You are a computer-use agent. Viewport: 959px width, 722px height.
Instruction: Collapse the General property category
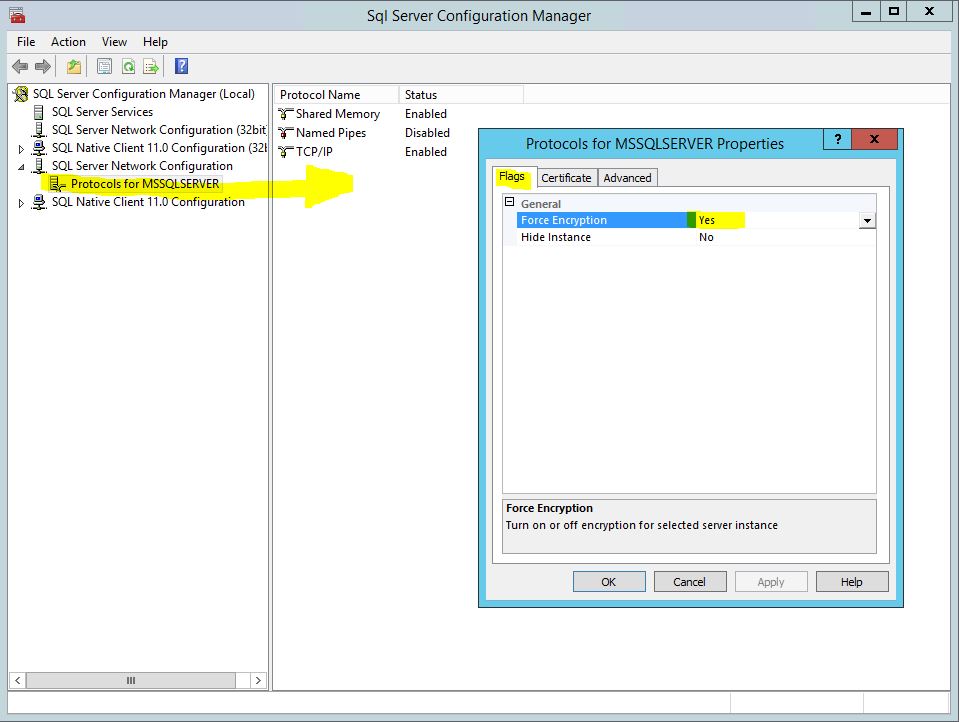click(509, 202)
